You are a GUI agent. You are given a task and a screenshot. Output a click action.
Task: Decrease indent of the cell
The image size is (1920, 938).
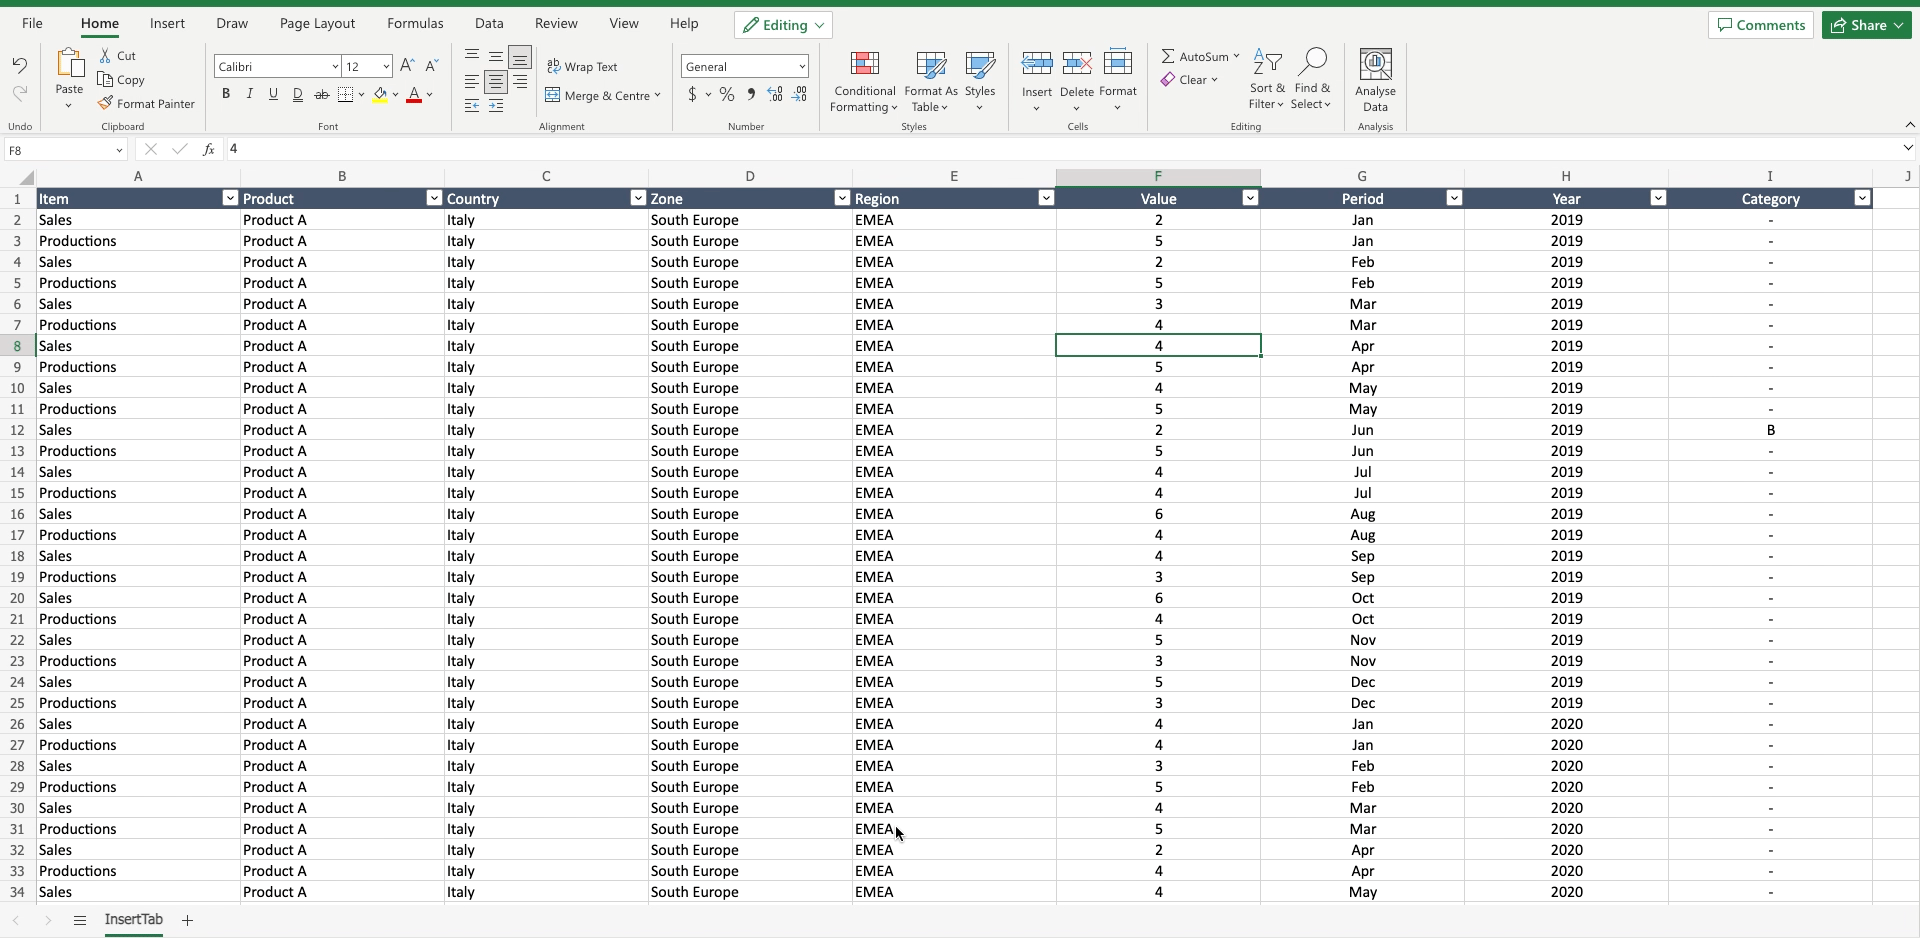(x=472, y=106)
